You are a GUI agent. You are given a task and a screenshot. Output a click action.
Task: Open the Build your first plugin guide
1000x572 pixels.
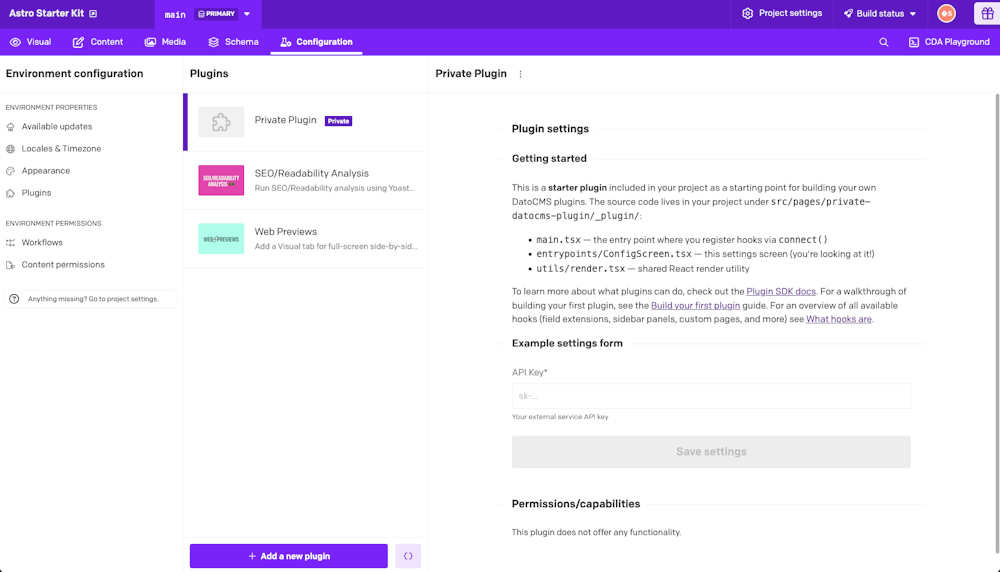click(x=695, y=305)
